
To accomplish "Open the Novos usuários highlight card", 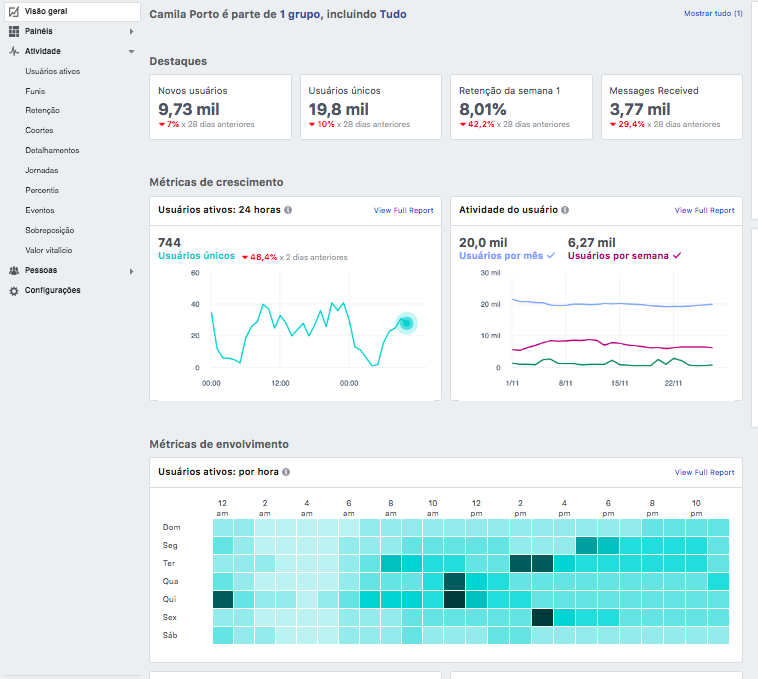I will pos(220,107).
